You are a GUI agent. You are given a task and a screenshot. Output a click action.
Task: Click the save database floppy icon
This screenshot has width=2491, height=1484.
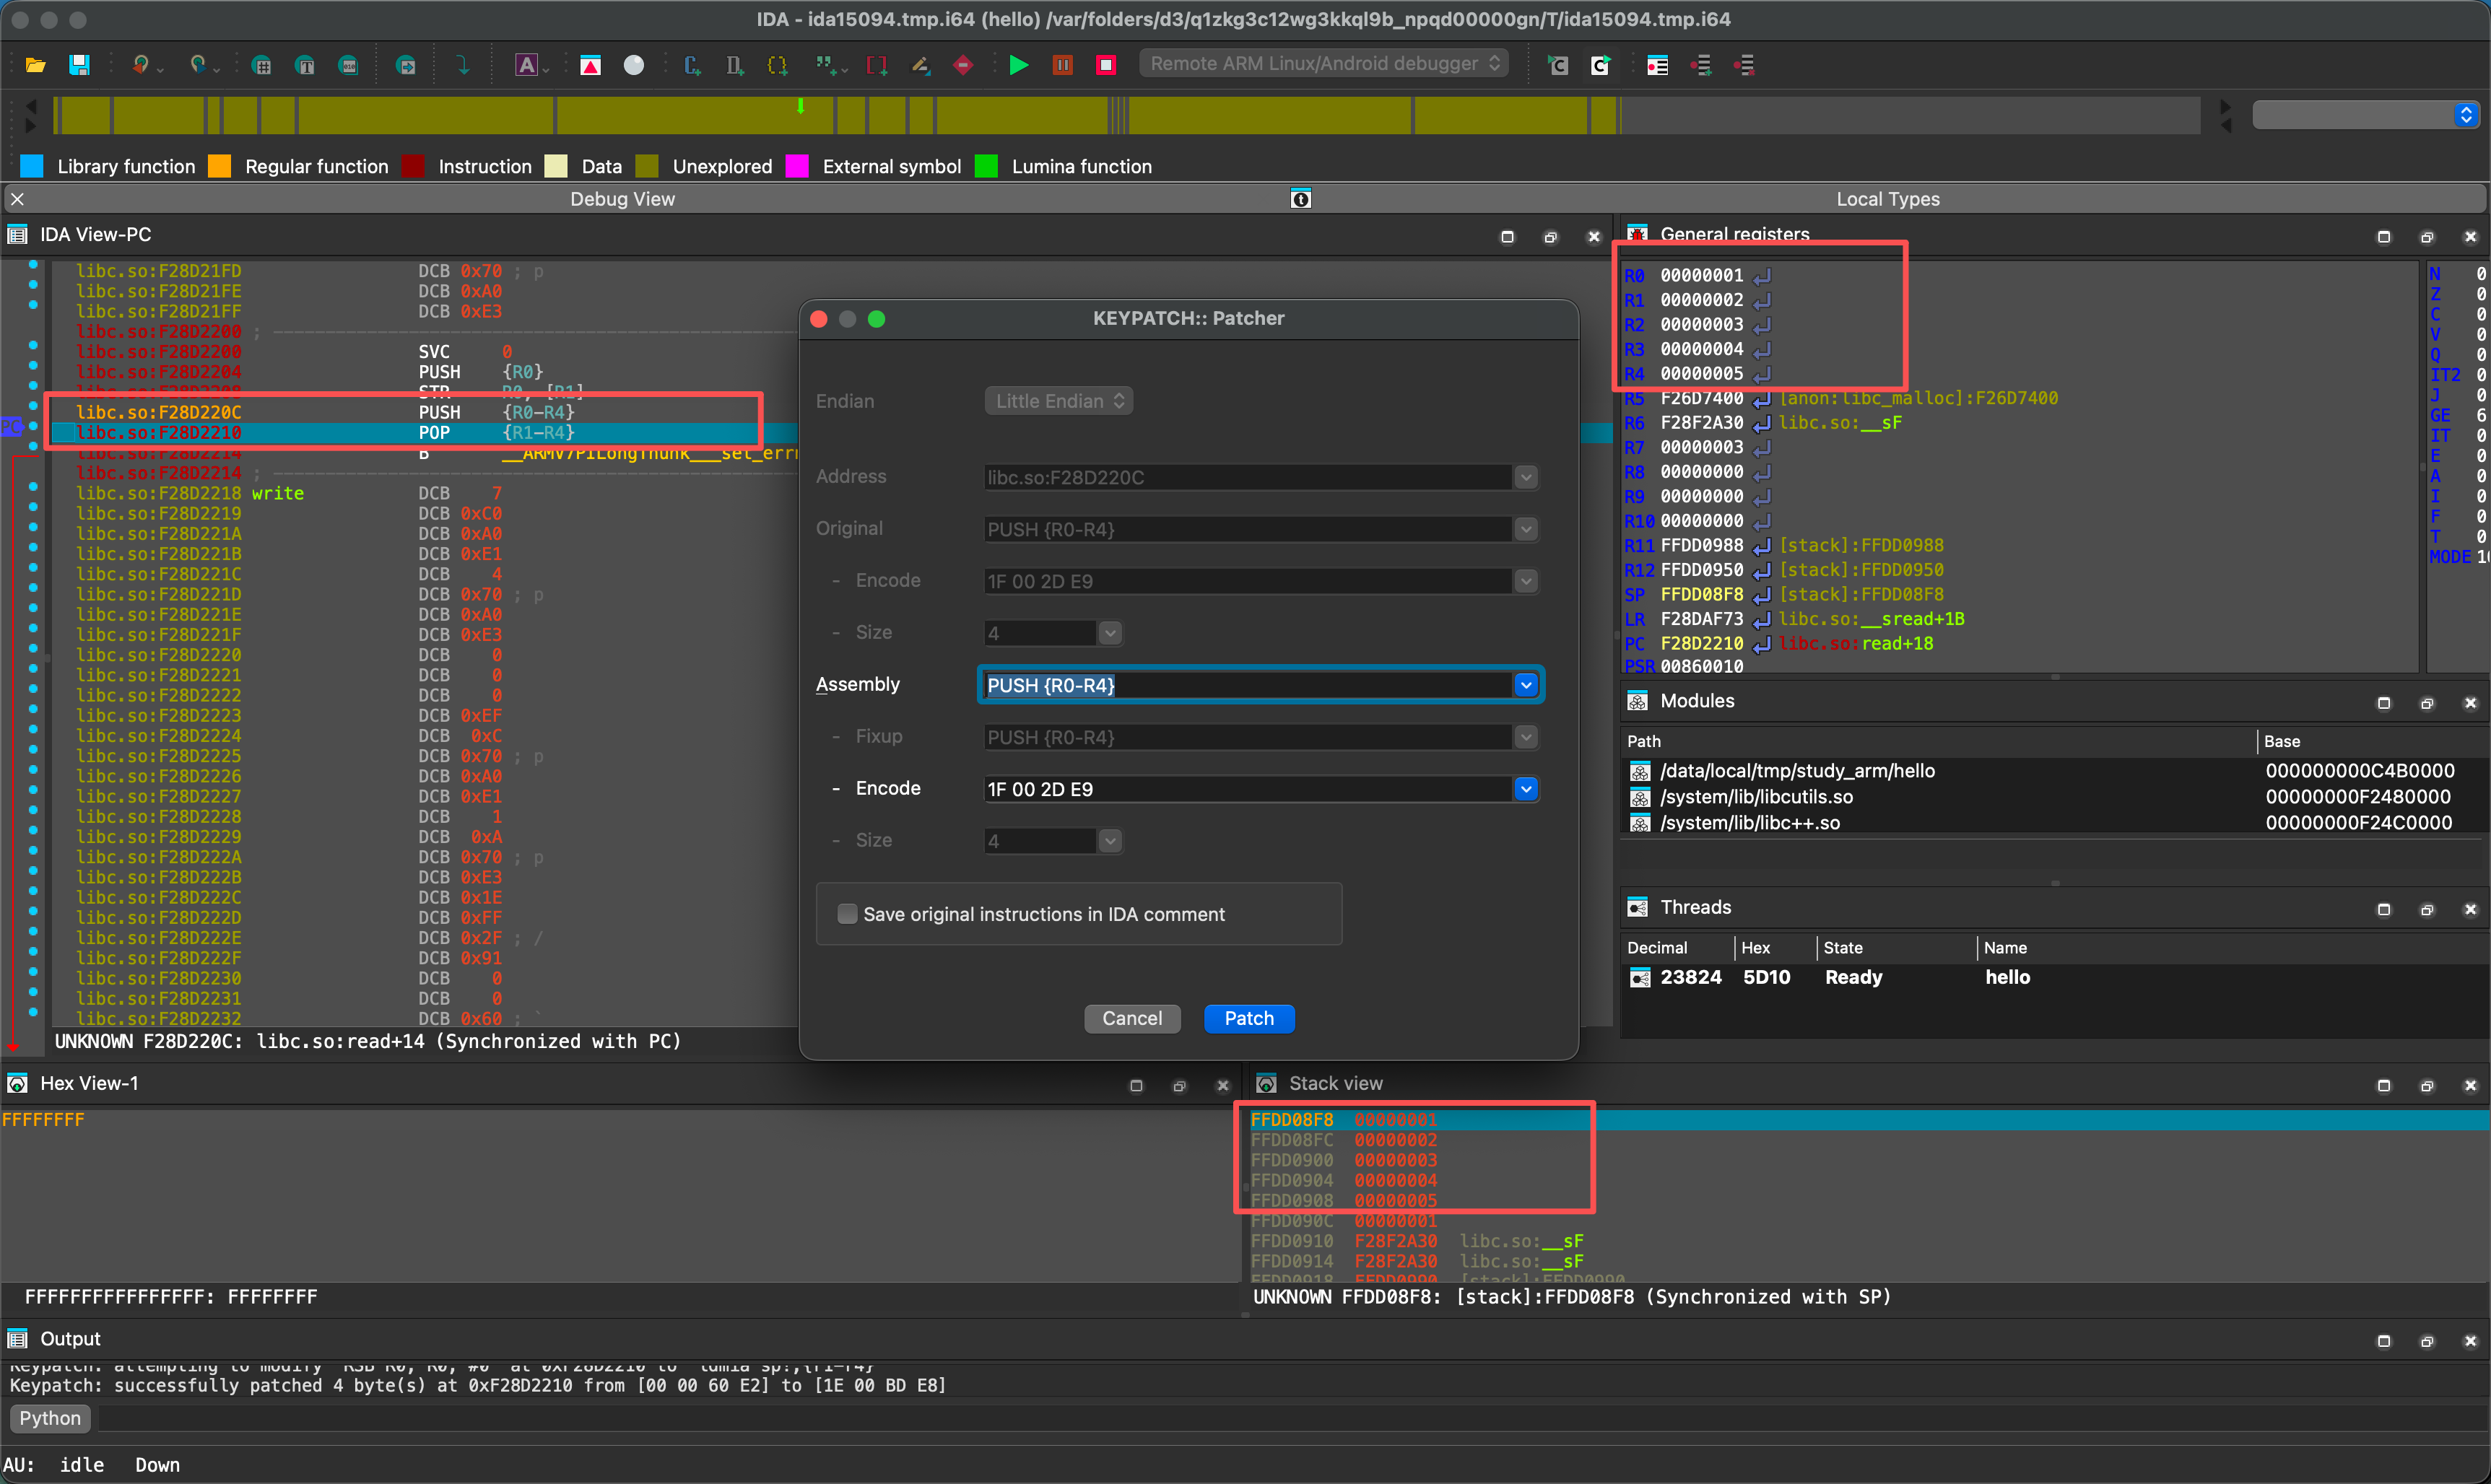(79, 65)
